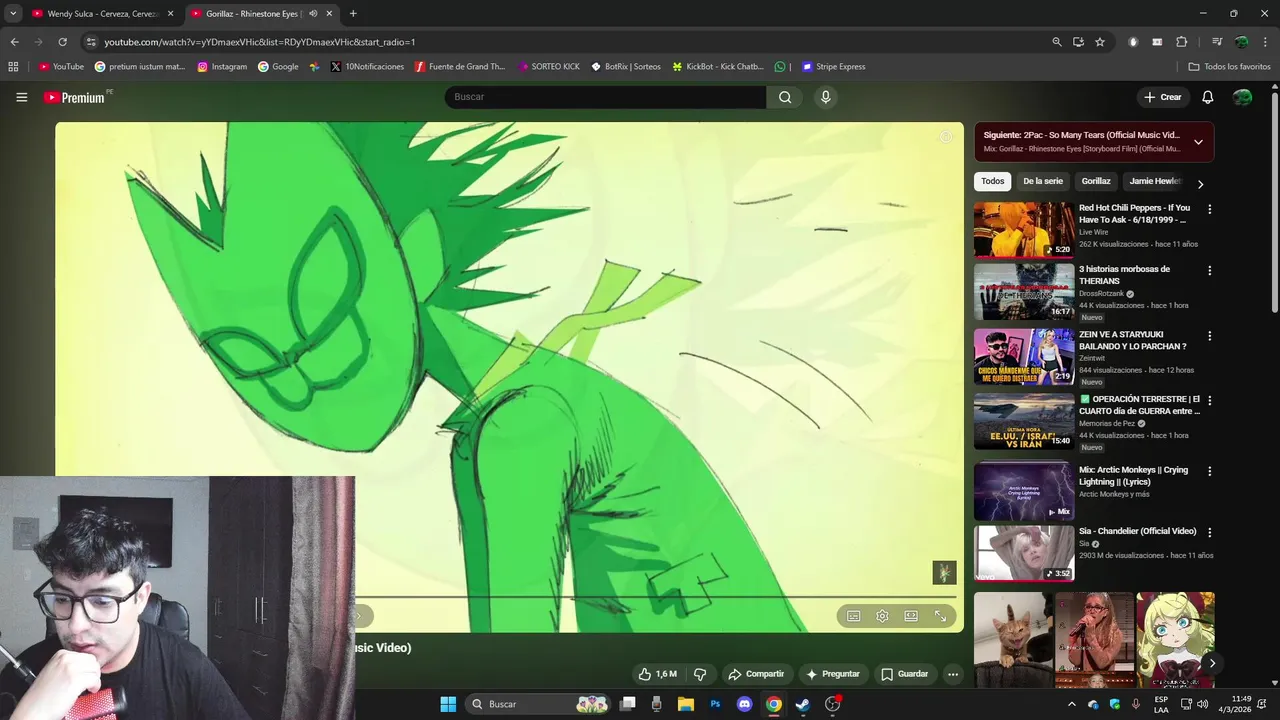This screenshot has width=1280, height=720.
Task: Like the video with 1,6 M likes
Action: point(657,674)
